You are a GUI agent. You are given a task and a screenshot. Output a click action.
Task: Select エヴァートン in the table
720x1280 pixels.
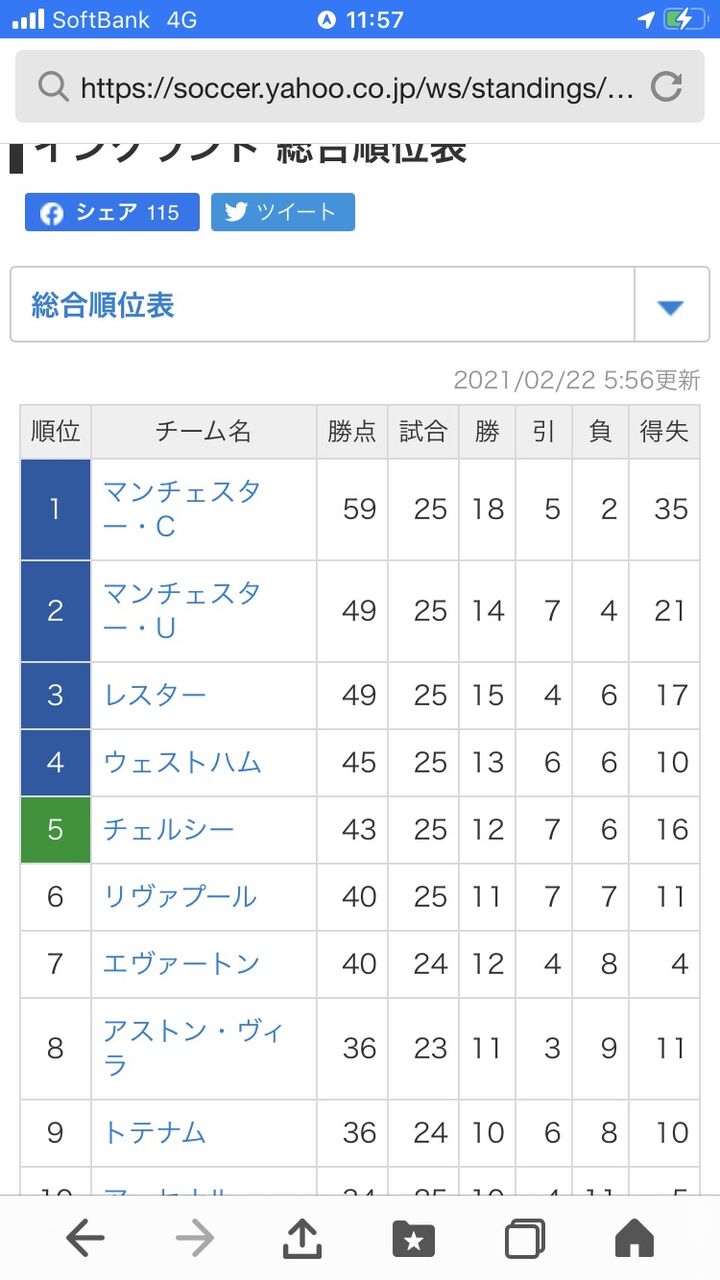click(182, 964)
